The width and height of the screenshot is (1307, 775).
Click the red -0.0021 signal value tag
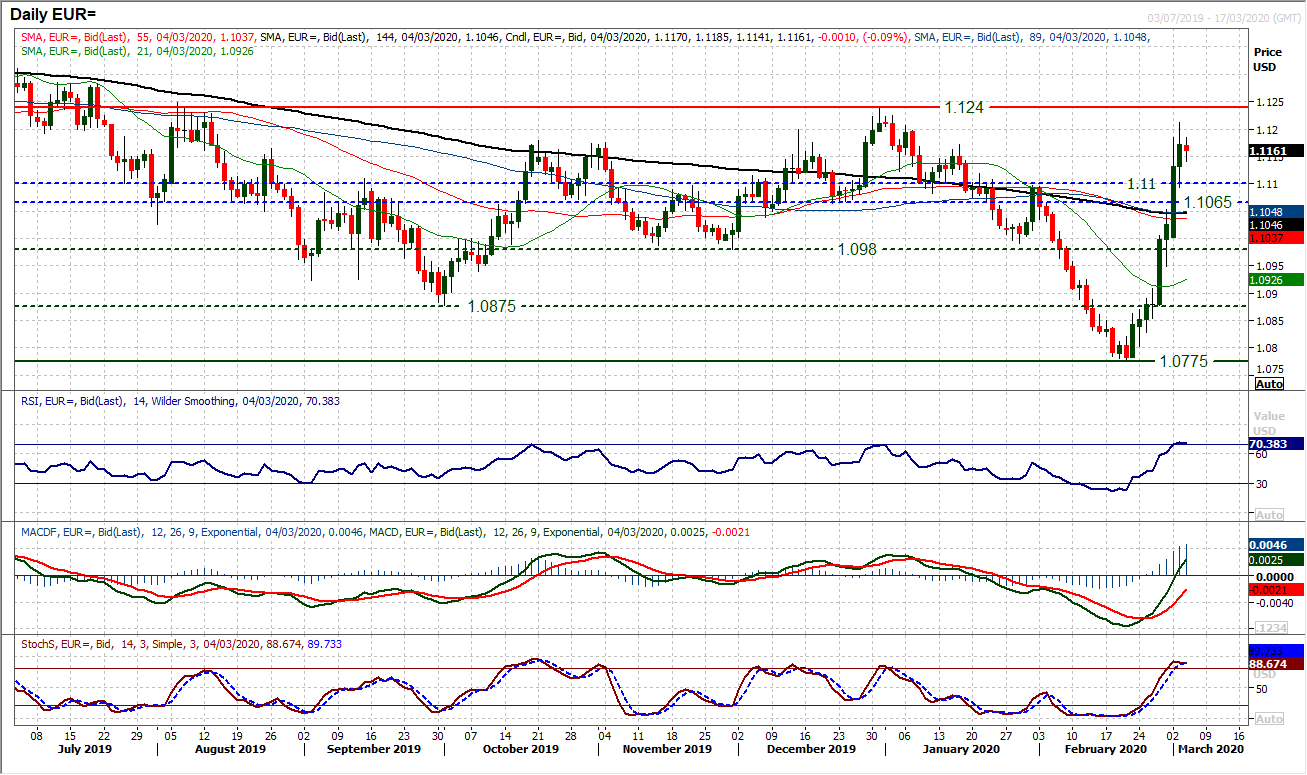[1276, 590]
